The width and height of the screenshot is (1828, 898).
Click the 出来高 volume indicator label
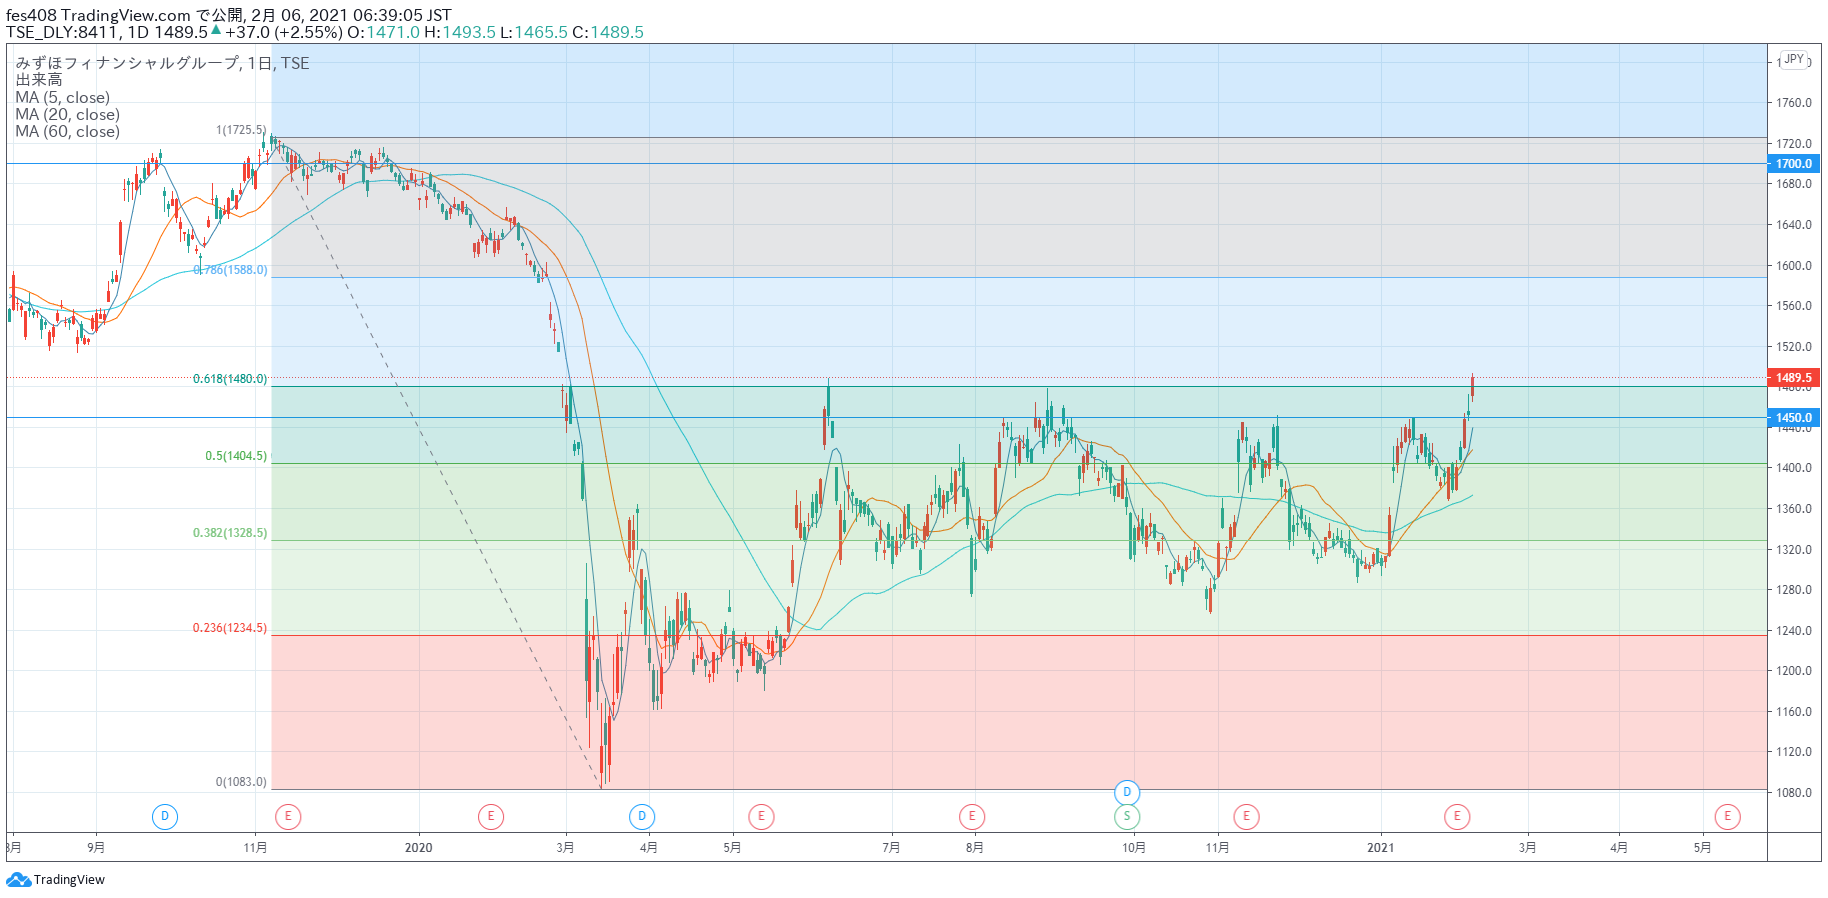coord(39,80)
